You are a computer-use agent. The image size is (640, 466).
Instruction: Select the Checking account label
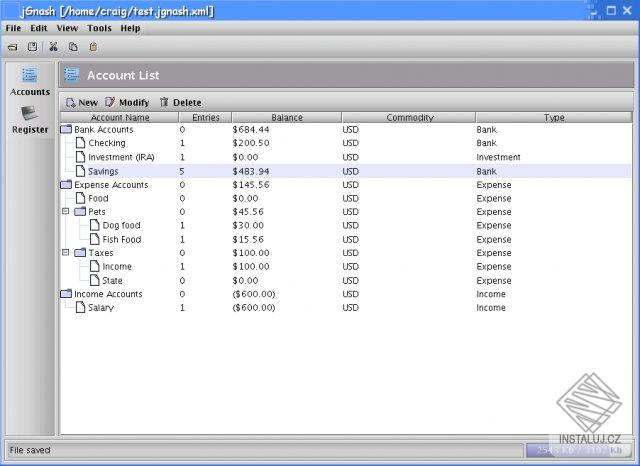pos(107,143)
